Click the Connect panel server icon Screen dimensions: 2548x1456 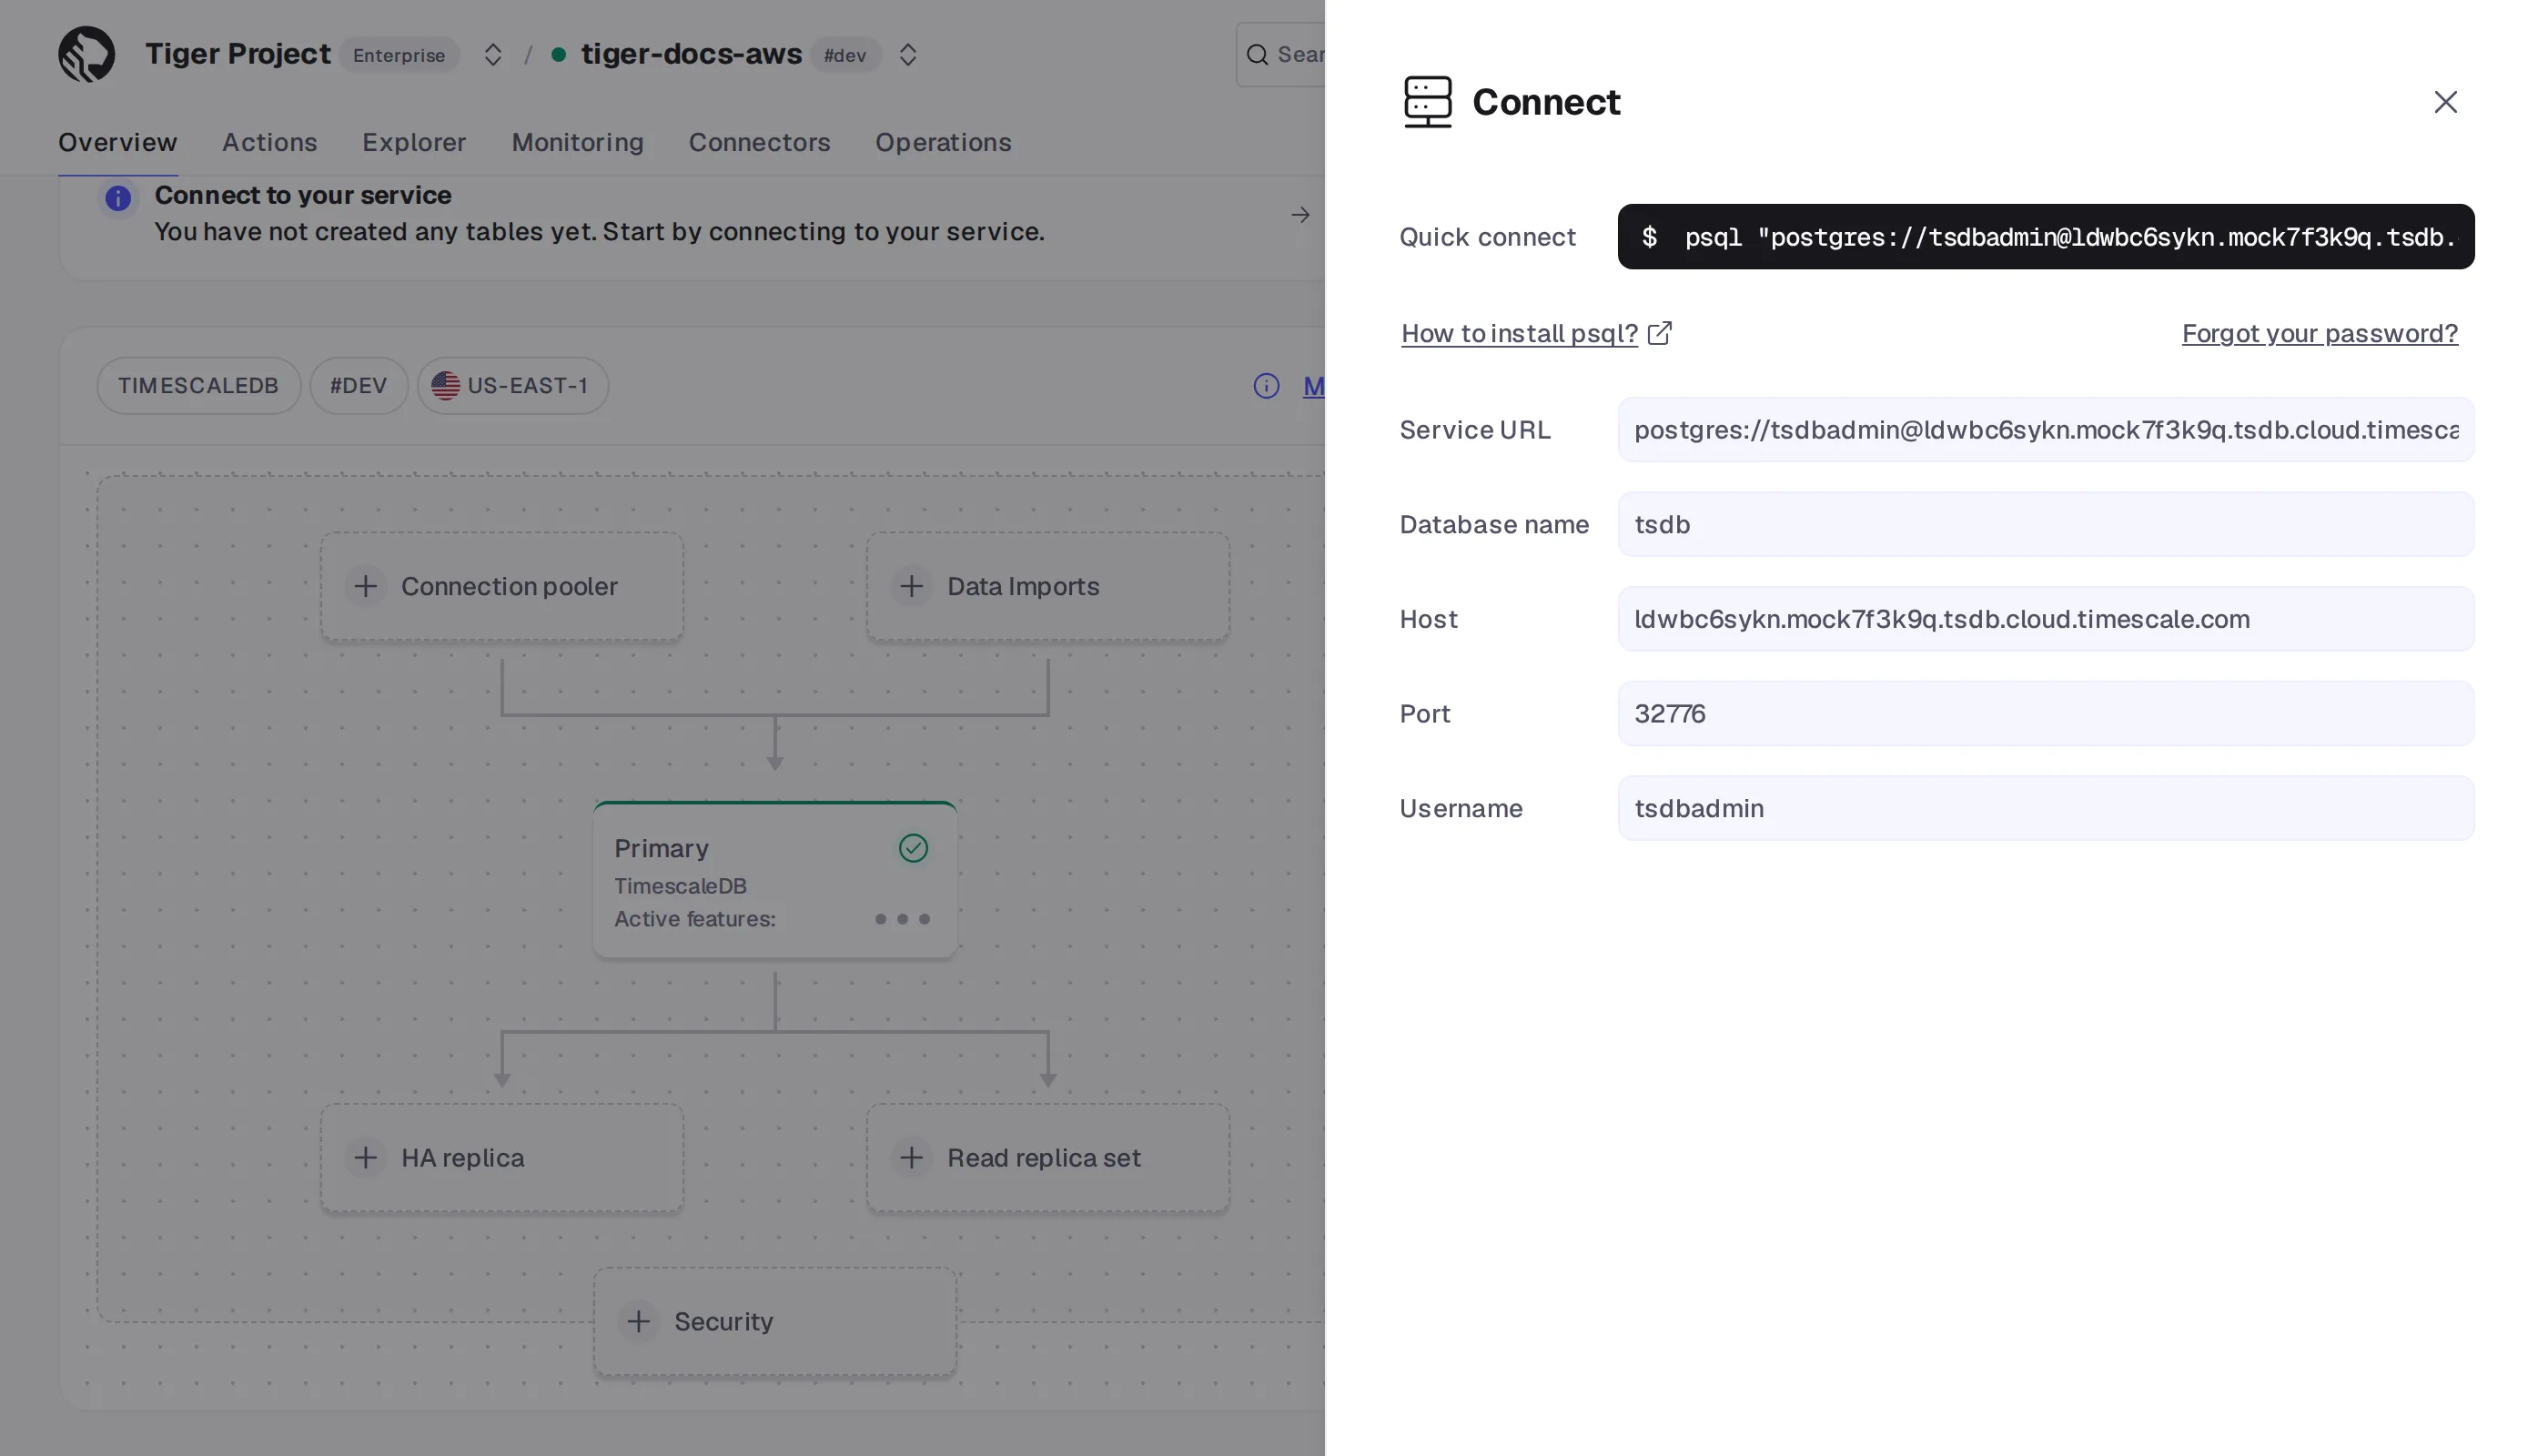[x=1427, y=102]
